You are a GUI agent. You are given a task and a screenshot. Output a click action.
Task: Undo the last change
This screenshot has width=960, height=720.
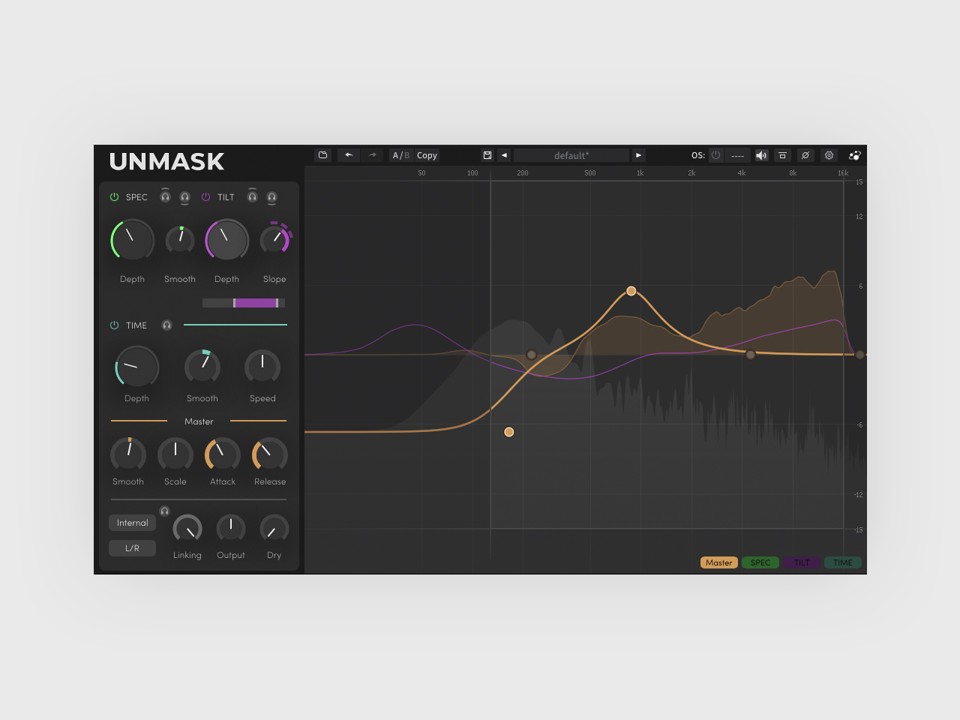point(348,156)
